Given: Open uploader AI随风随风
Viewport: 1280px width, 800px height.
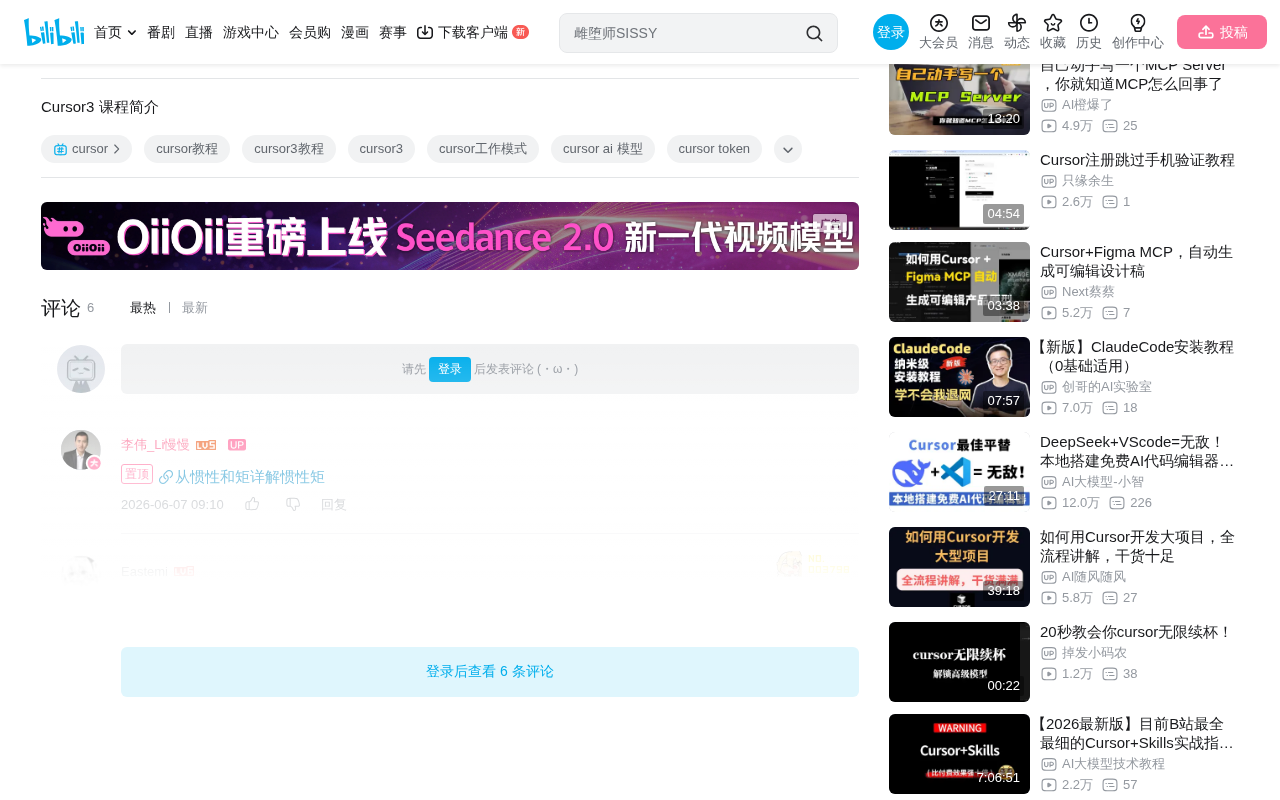Looking at the screenshot, I should [1094, 577].
